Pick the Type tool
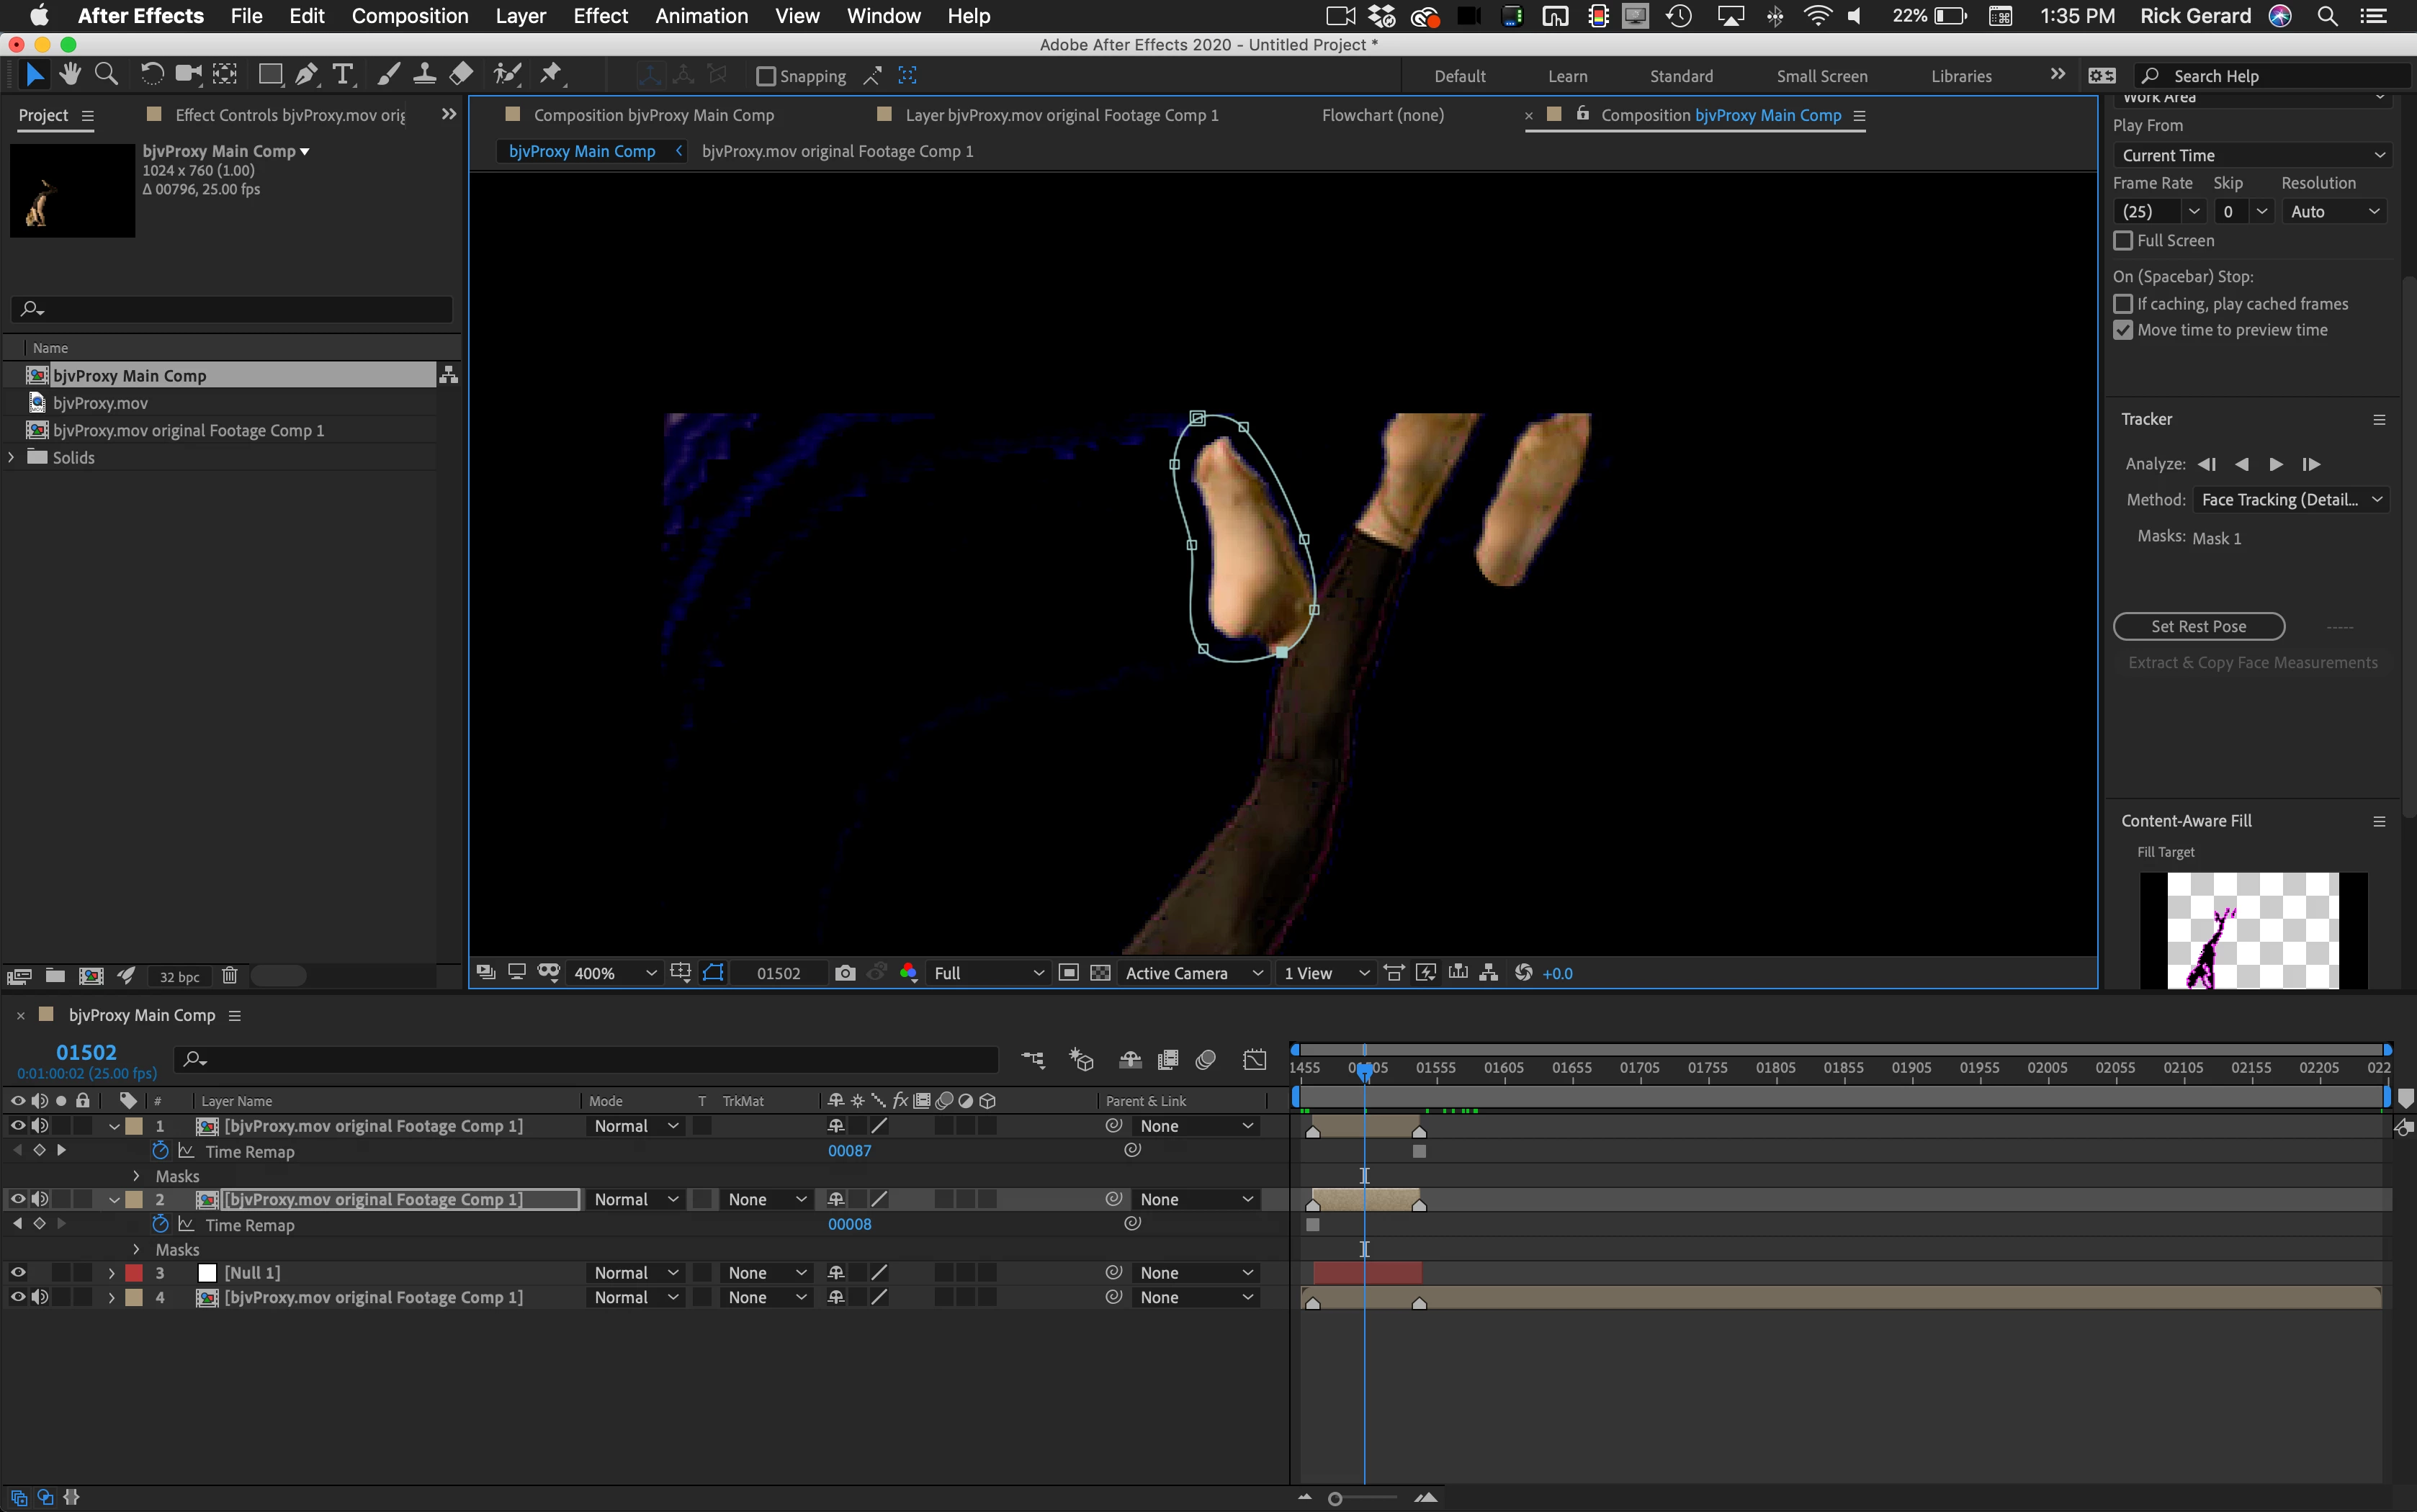The height and width of the screenshot is (1512, 2417). click(x=343, y=75)
